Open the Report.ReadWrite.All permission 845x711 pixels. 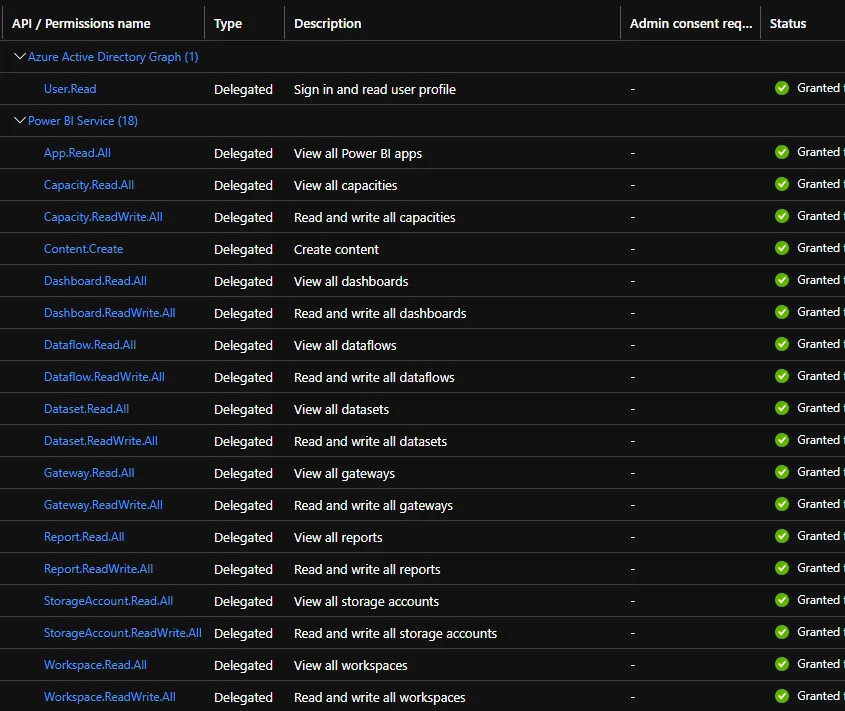click(x=98, y=569)
